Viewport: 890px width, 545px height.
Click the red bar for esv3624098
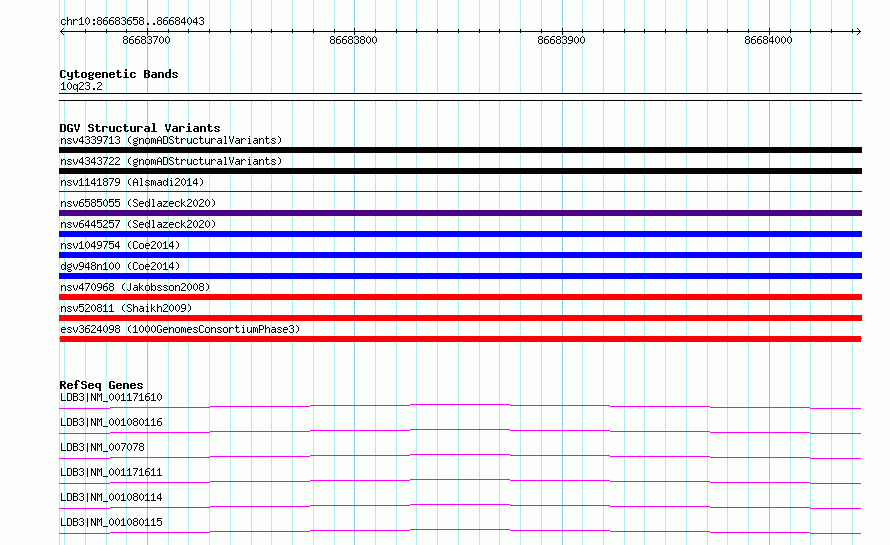460,339
